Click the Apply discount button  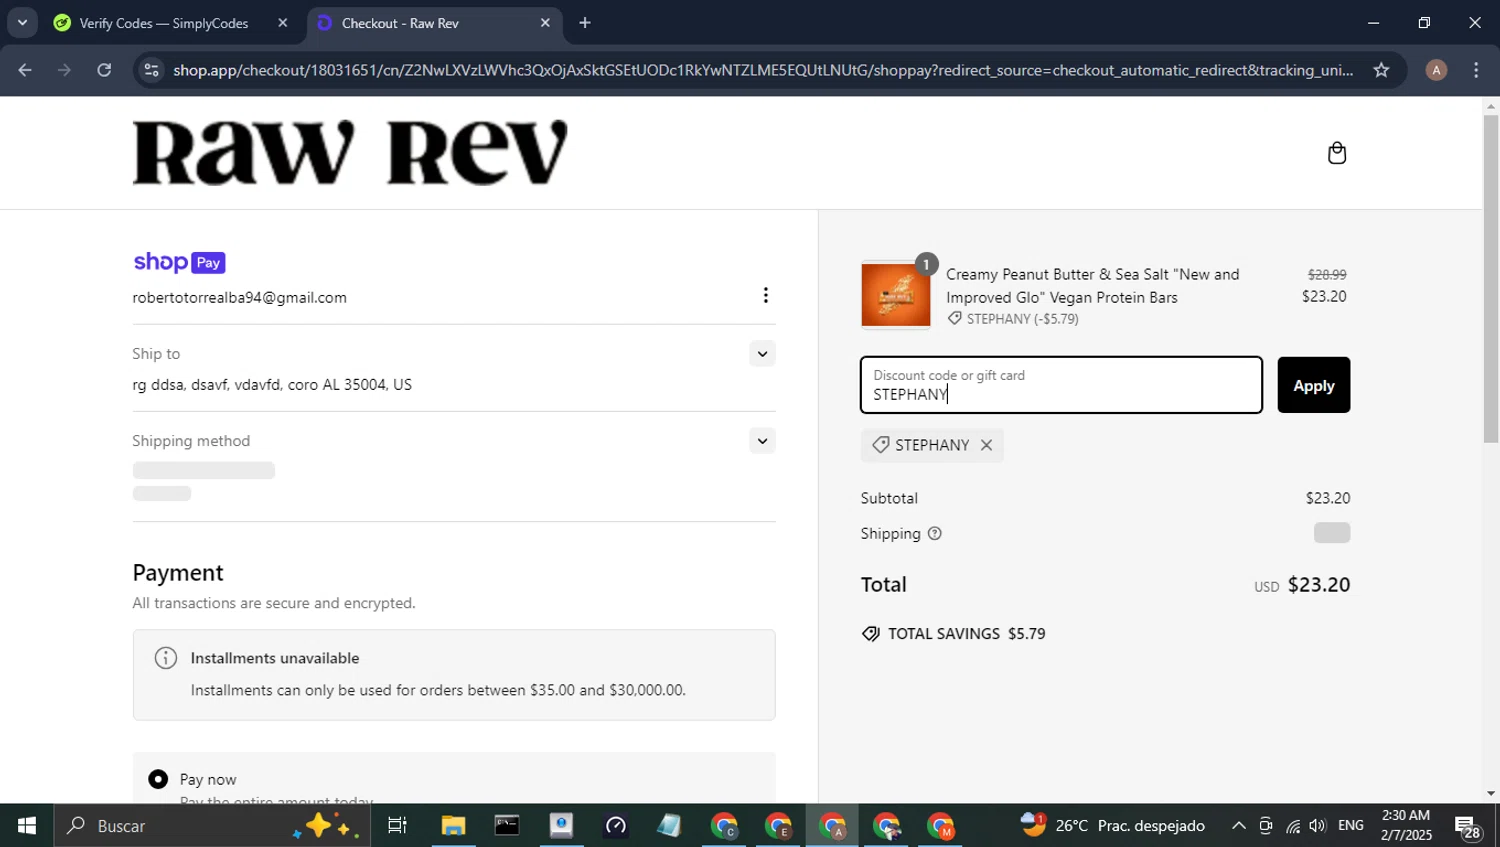pos(1313,385)
